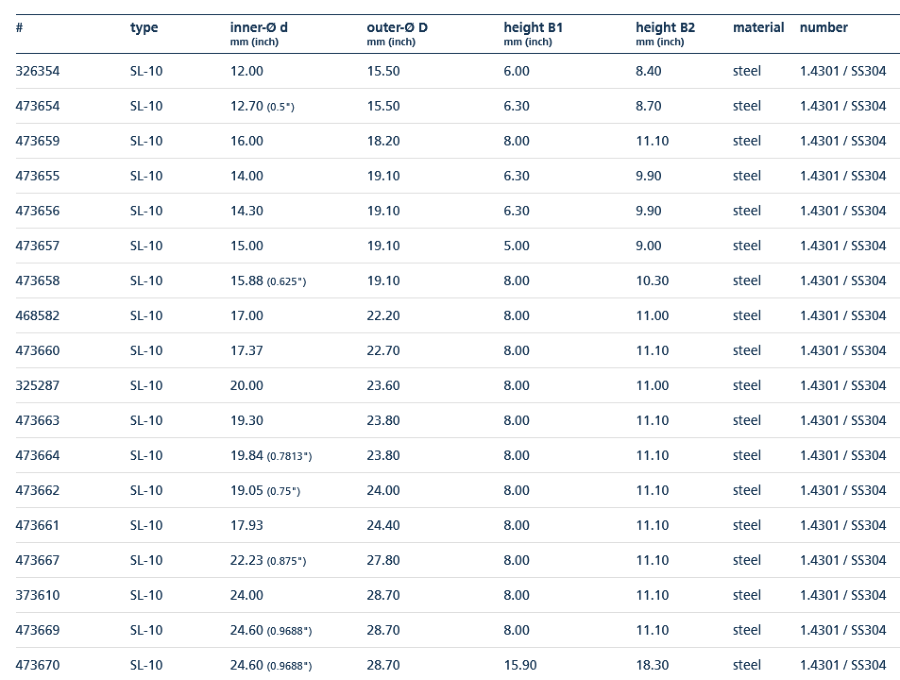Select part number 473659
The width and height of the screenshot is (900, 680).
click(x=37, y=141)
